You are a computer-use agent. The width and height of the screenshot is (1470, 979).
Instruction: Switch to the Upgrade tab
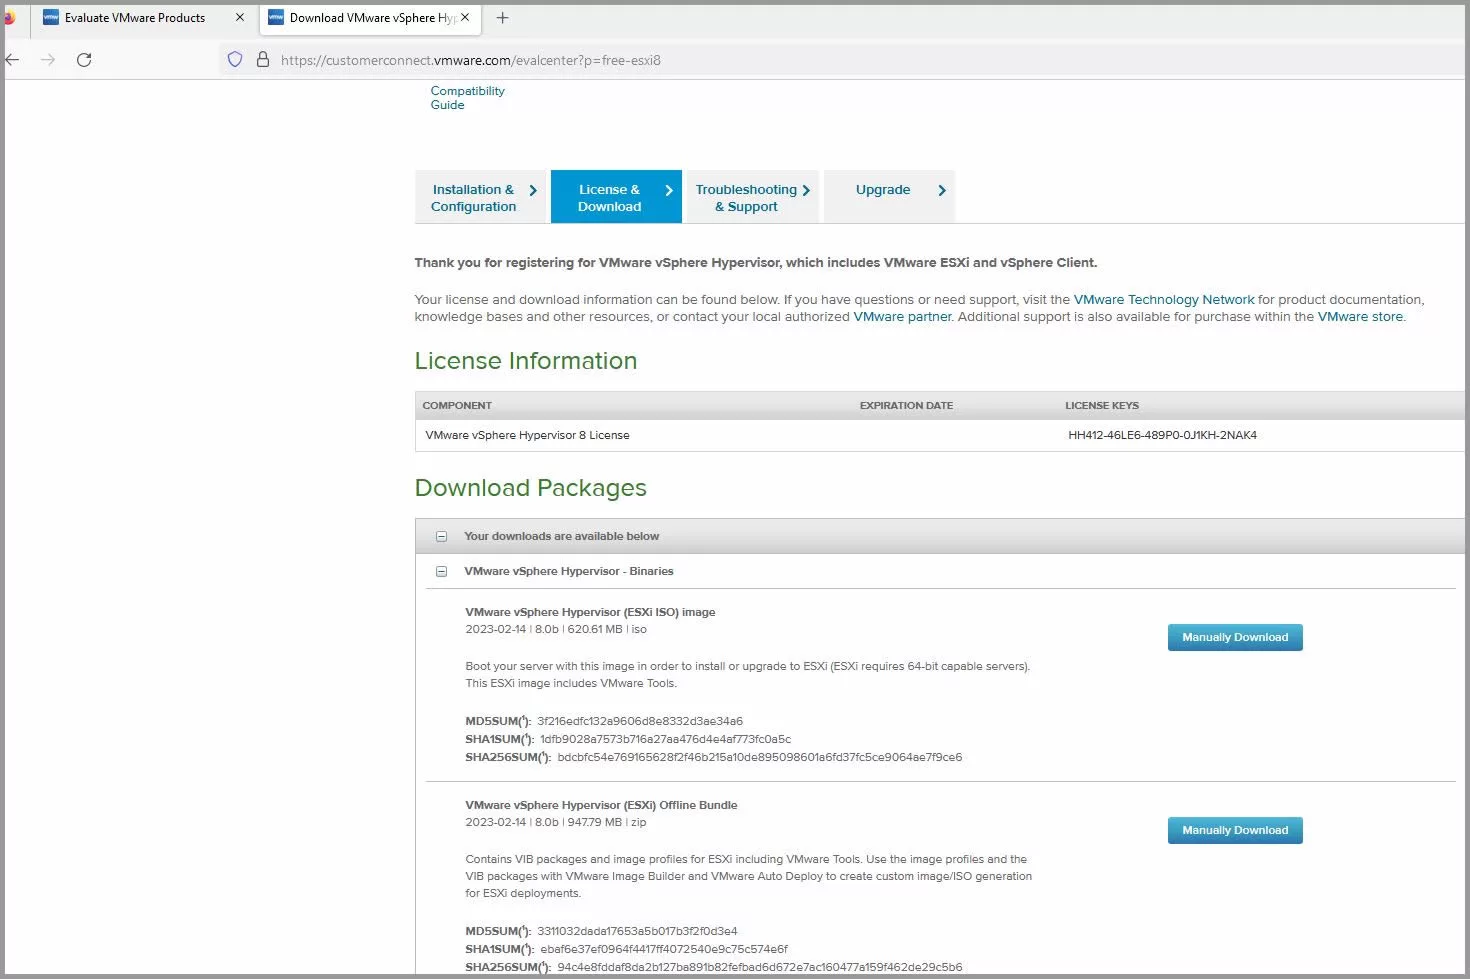pos(889,190)
